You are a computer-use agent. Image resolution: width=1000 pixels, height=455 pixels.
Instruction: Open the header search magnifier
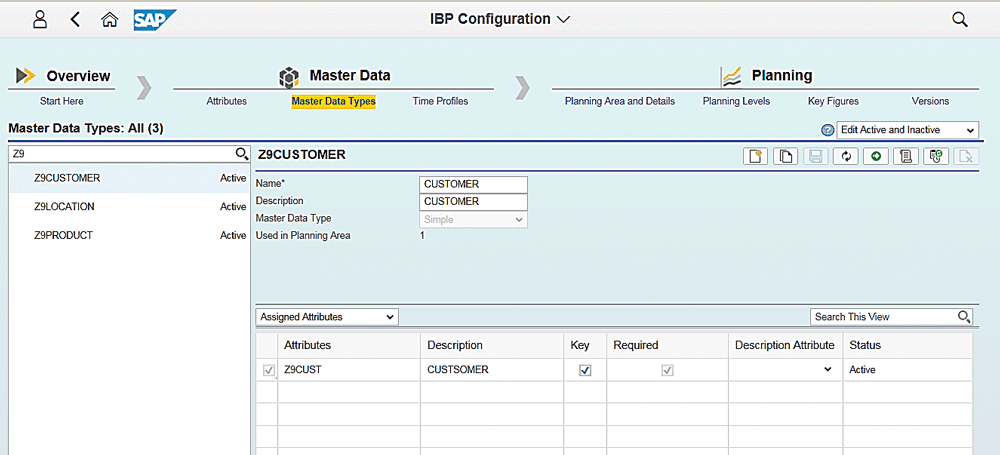960,19
